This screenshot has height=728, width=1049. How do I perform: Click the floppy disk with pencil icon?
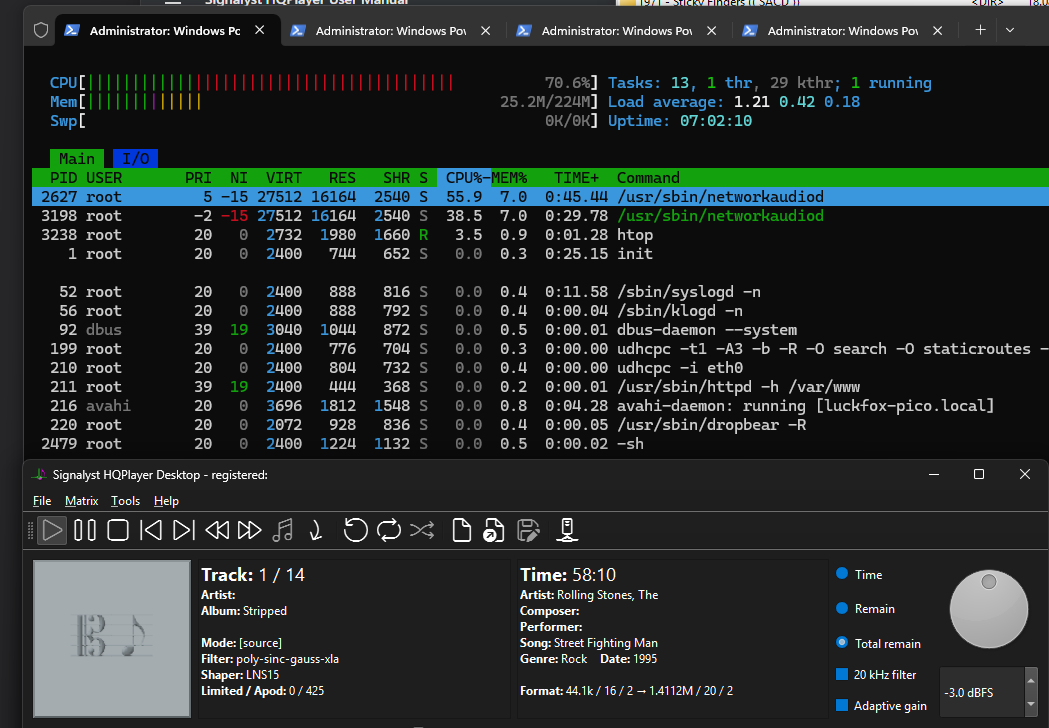coord(528,531)
